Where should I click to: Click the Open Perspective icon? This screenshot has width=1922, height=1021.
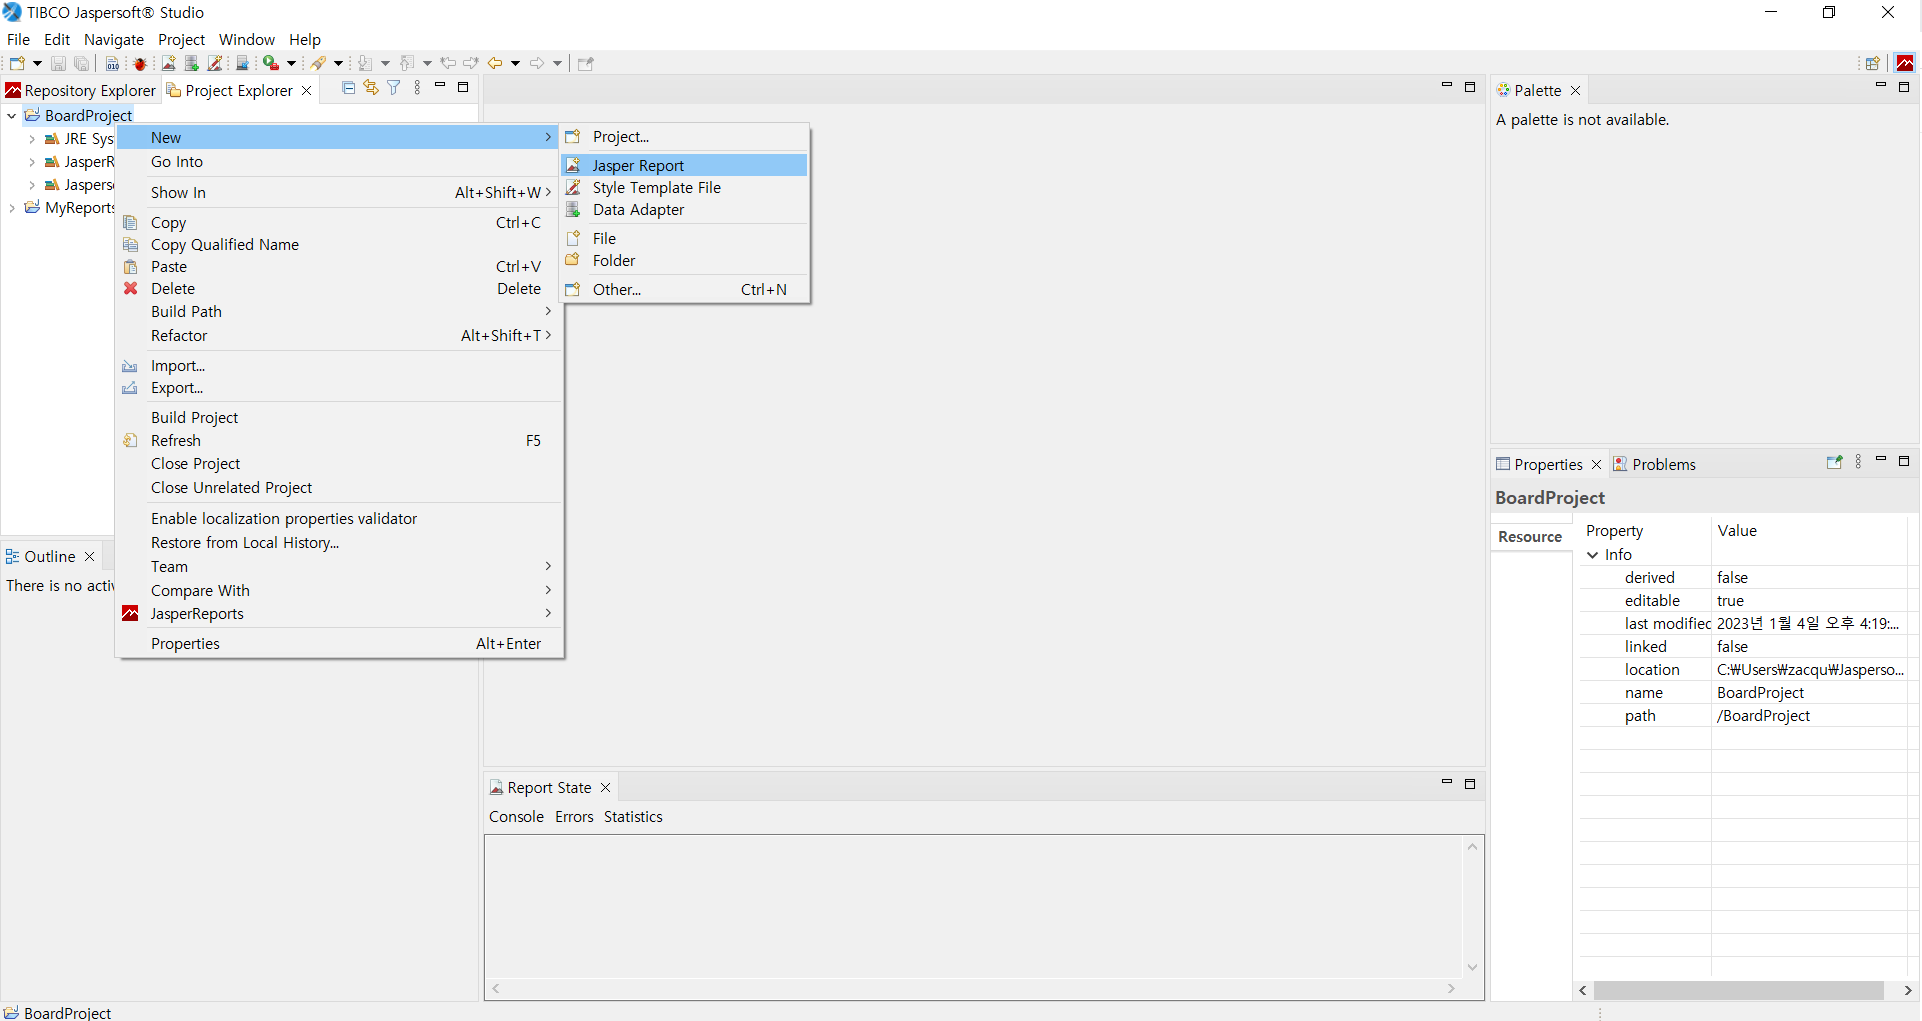pos(1873,63)
